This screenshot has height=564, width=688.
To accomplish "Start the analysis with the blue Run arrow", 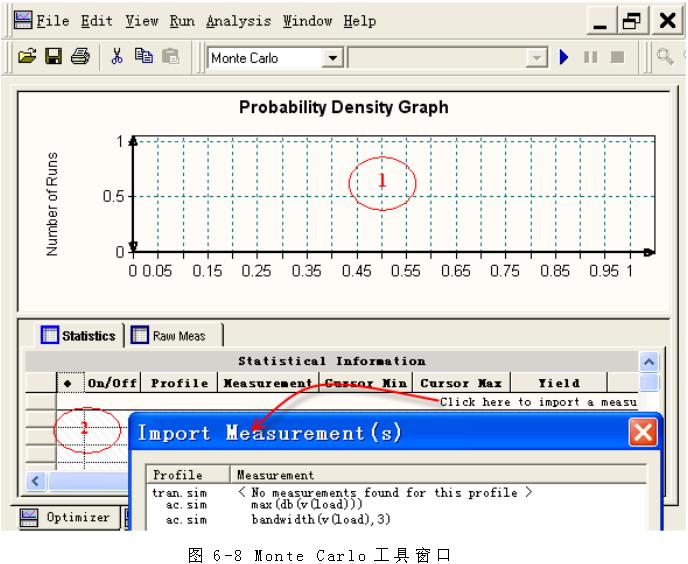I will pyautogui.click(x=564, y=57).
